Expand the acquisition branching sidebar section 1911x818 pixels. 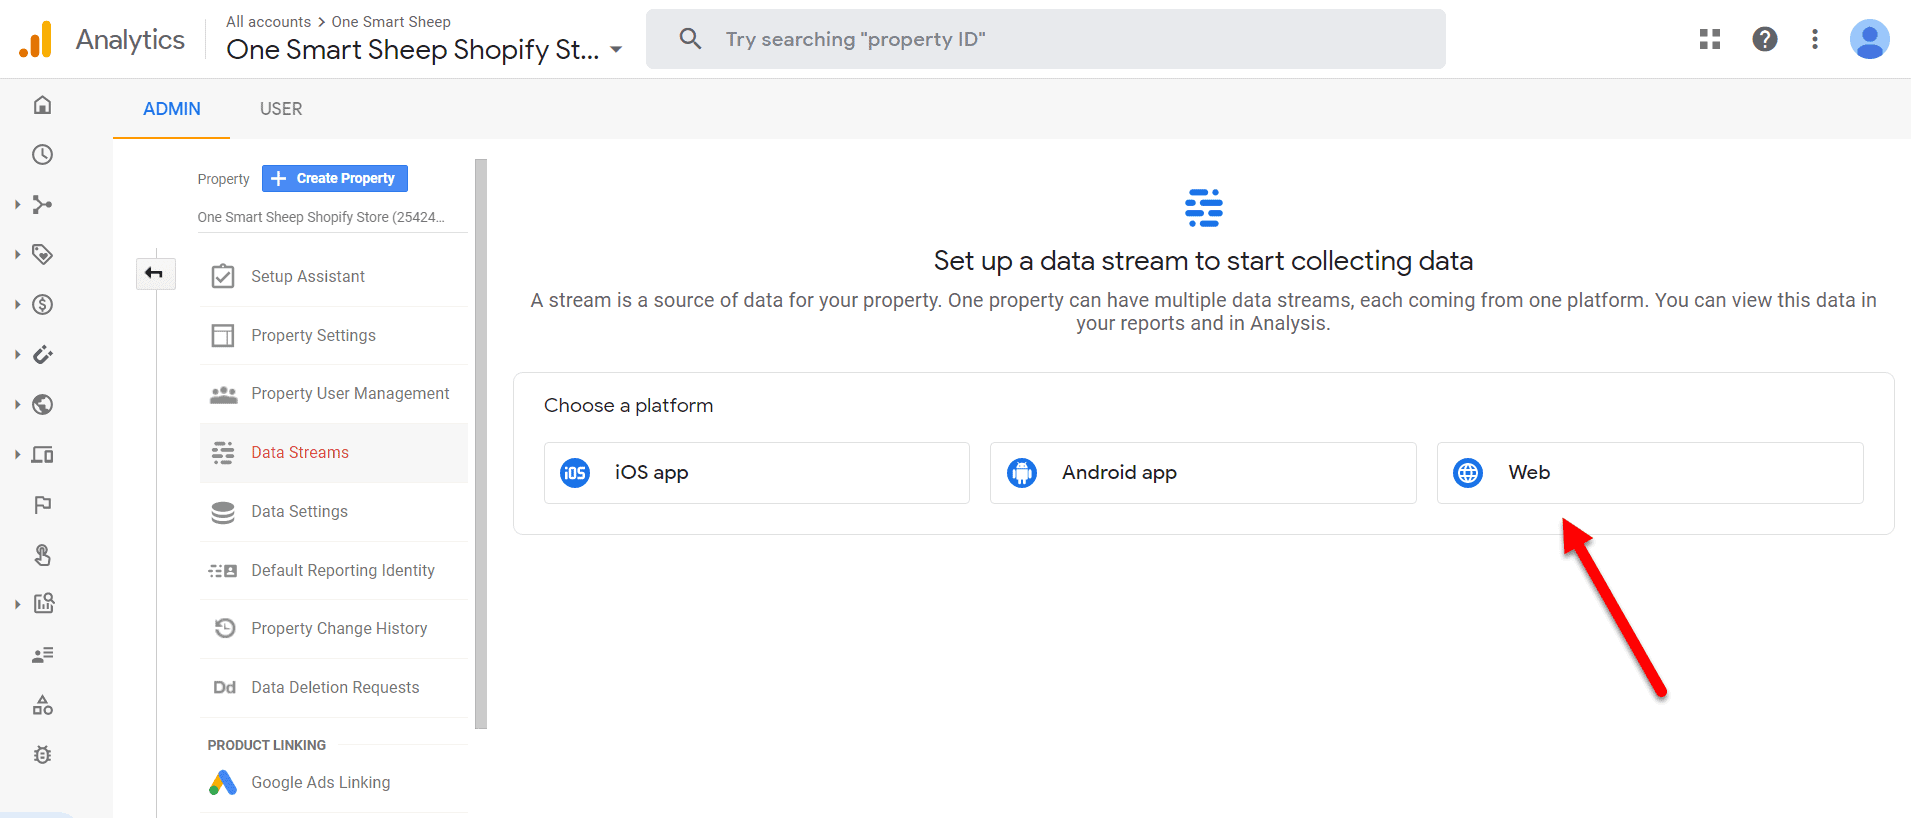coord(18,205)
